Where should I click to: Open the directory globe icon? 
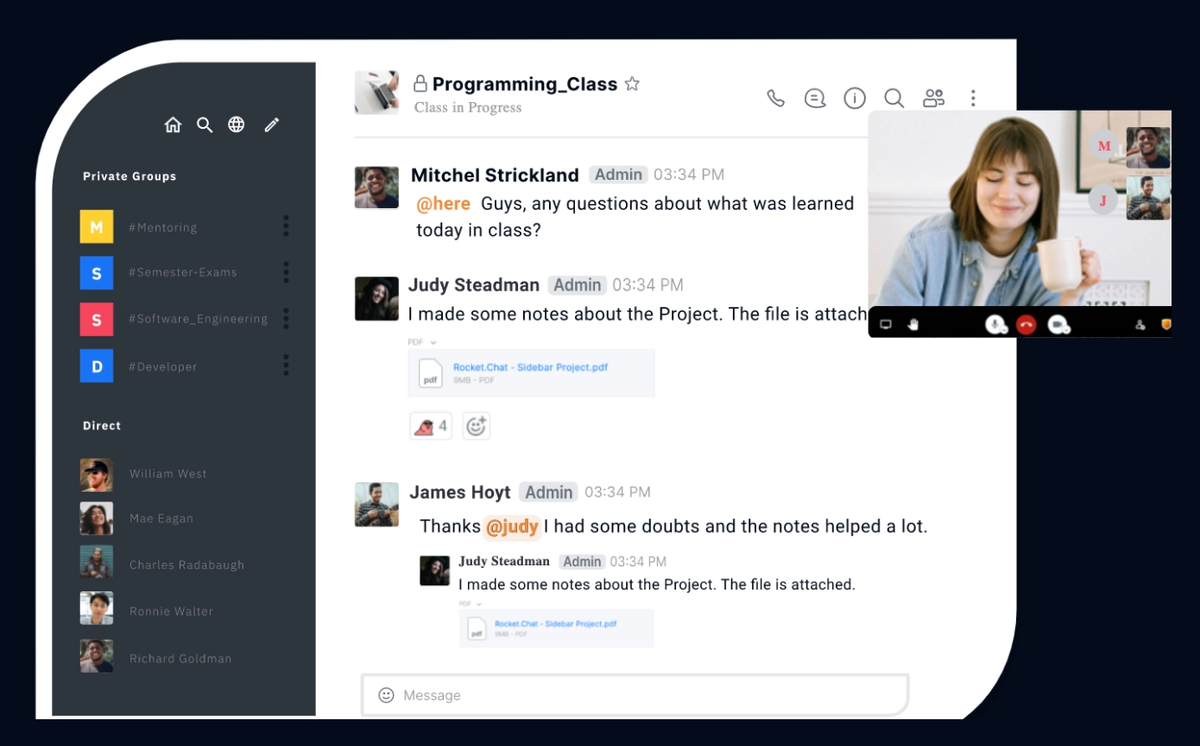236,125
